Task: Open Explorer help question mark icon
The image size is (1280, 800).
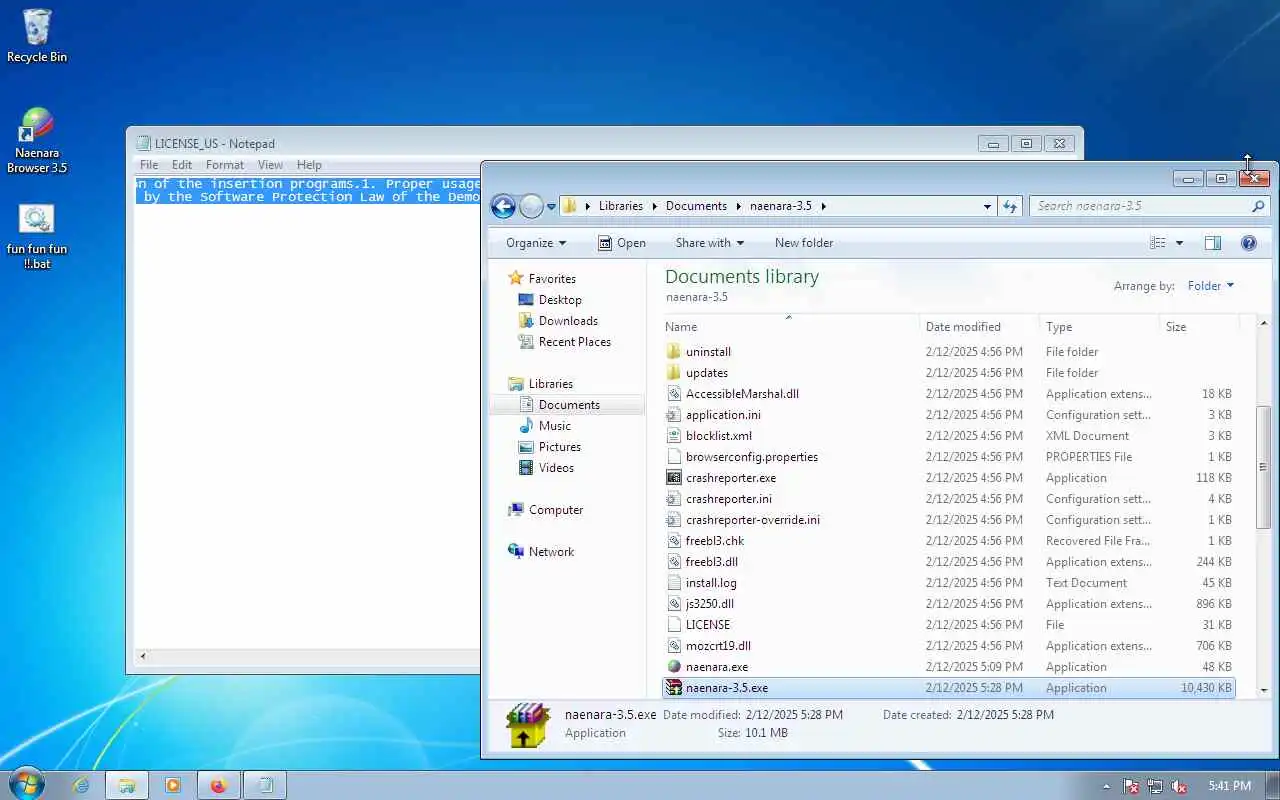Action: point(1248,243)
